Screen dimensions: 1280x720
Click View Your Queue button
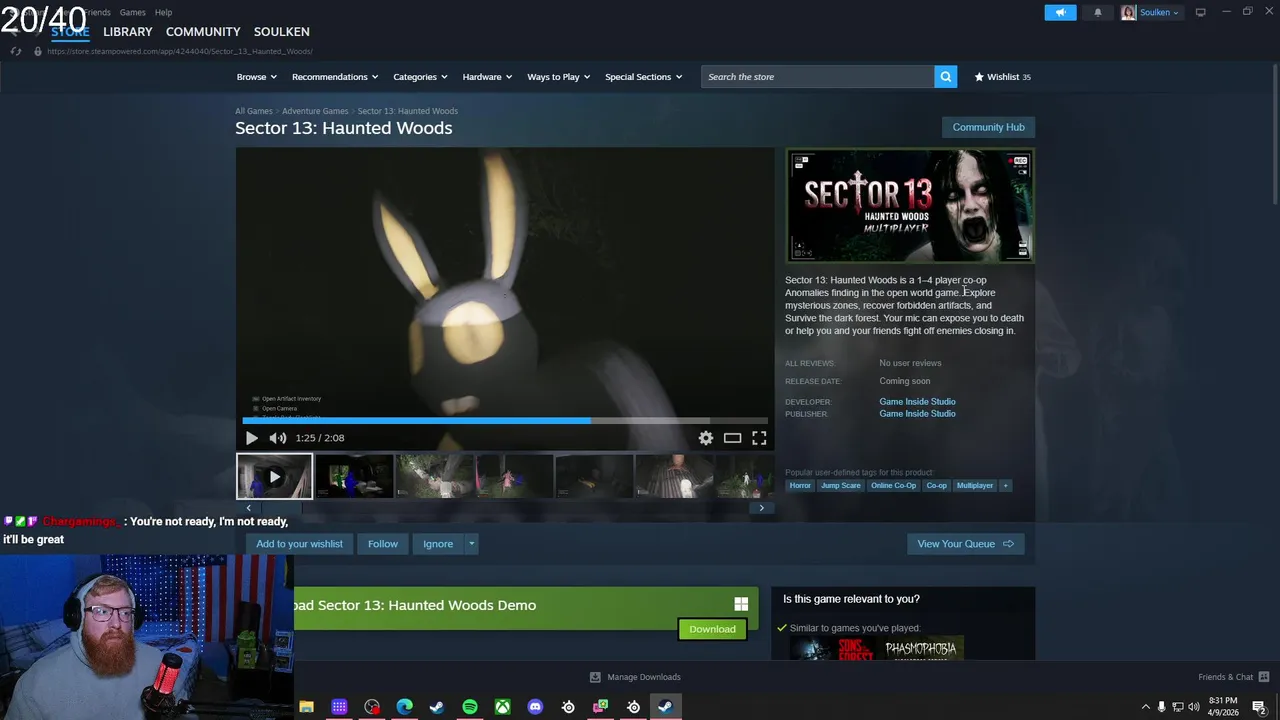(x=965, y=544)
